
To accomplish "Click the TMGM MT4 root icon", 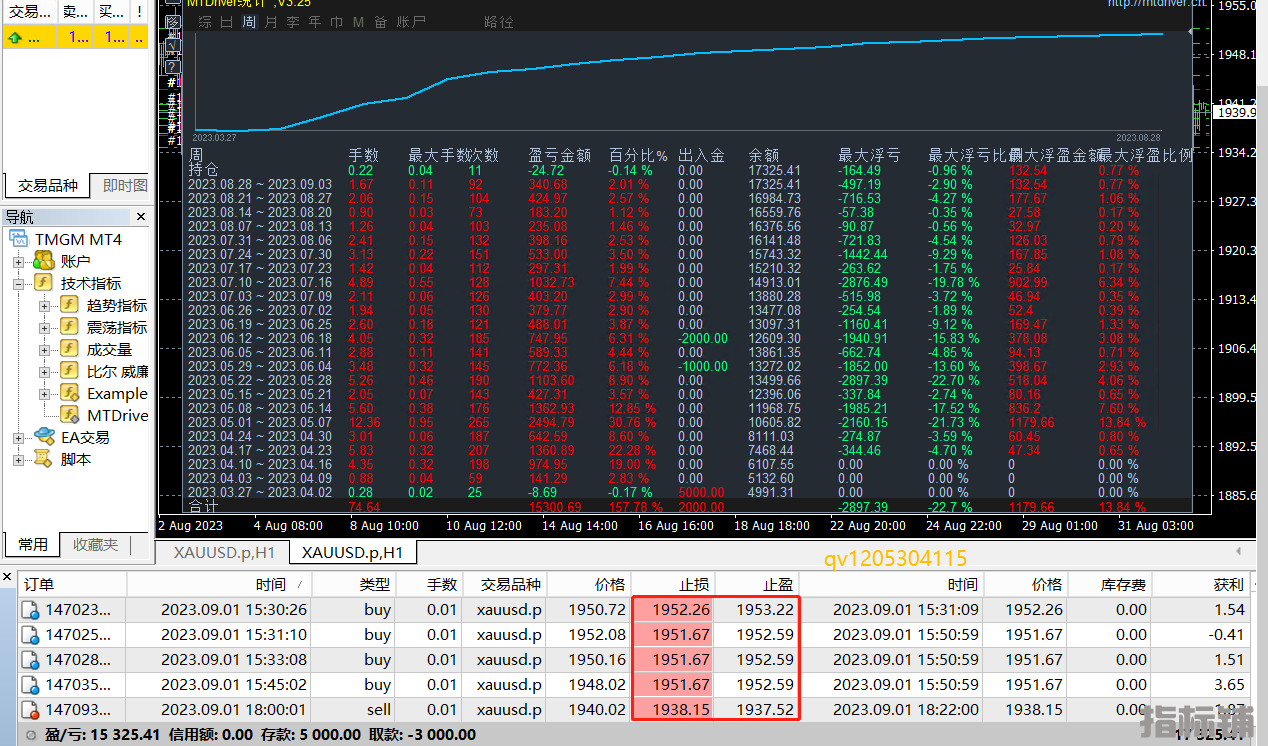I will tap(19, 240).
